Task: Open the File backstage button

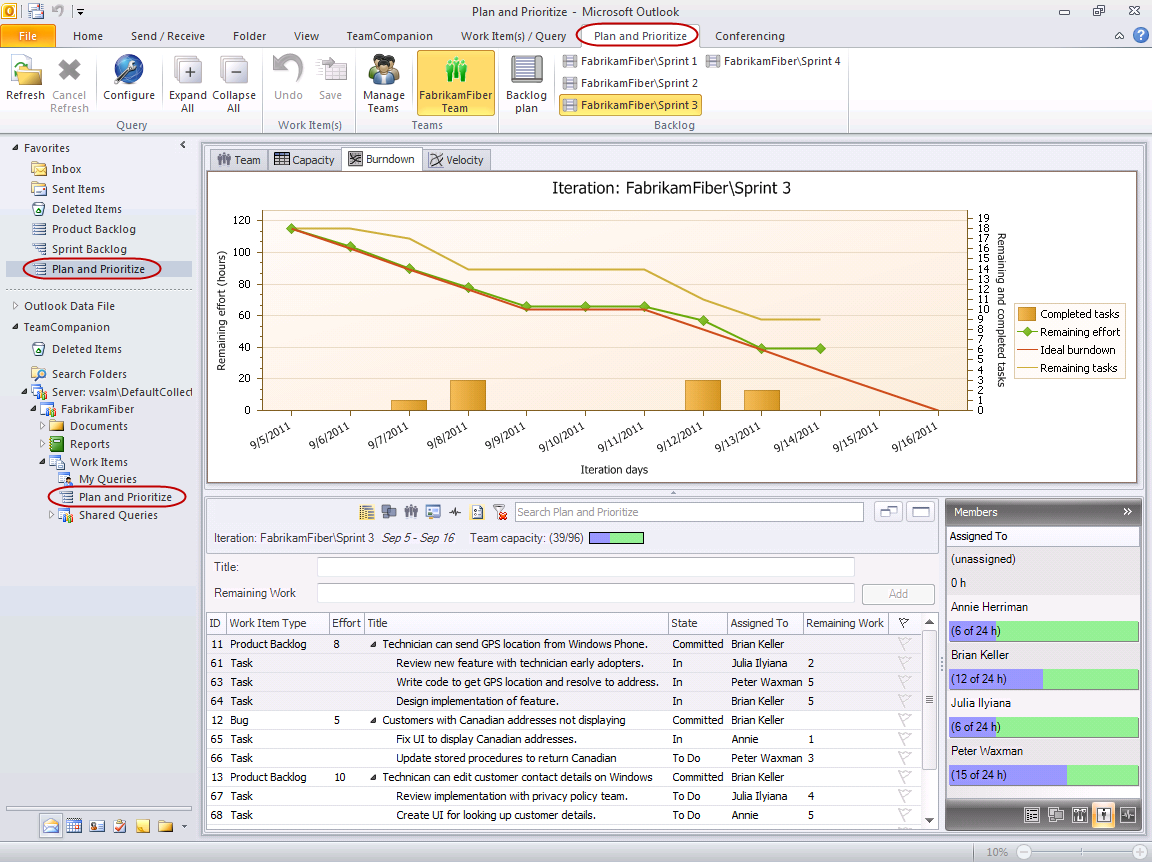Action: pyautogui.click(x=28, y=36)
